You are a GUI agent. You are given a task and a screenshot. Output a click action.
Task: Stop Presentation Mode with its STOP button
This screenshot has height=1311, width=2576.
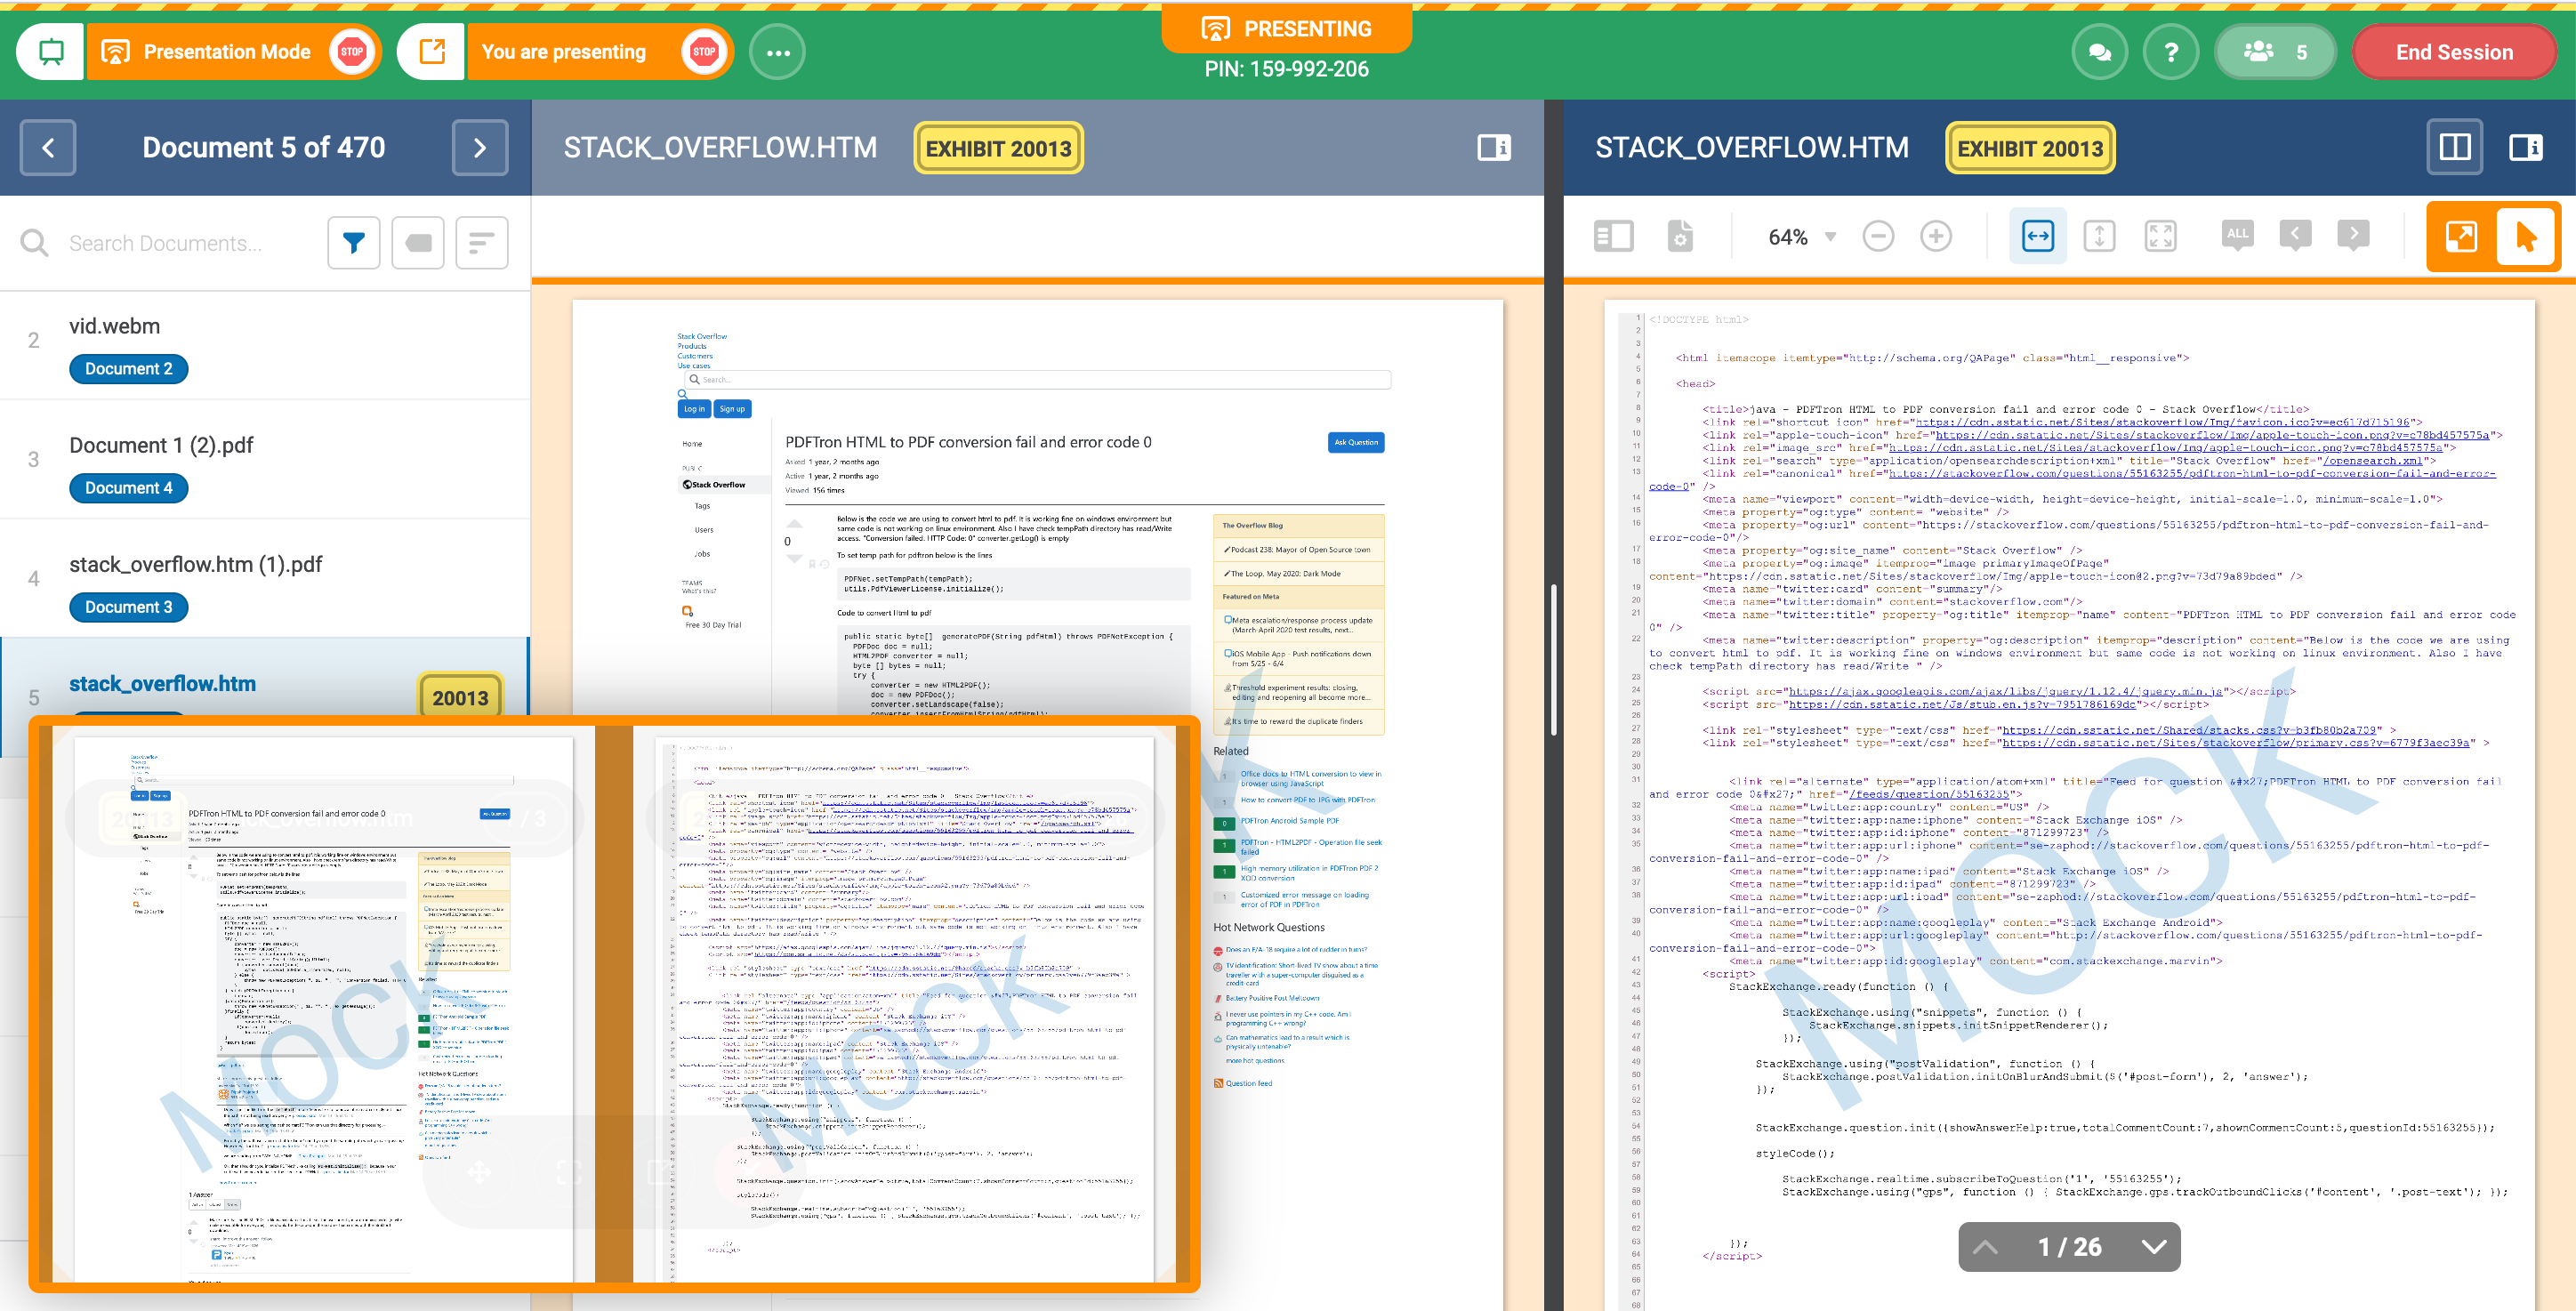click(x=351, y=52)
